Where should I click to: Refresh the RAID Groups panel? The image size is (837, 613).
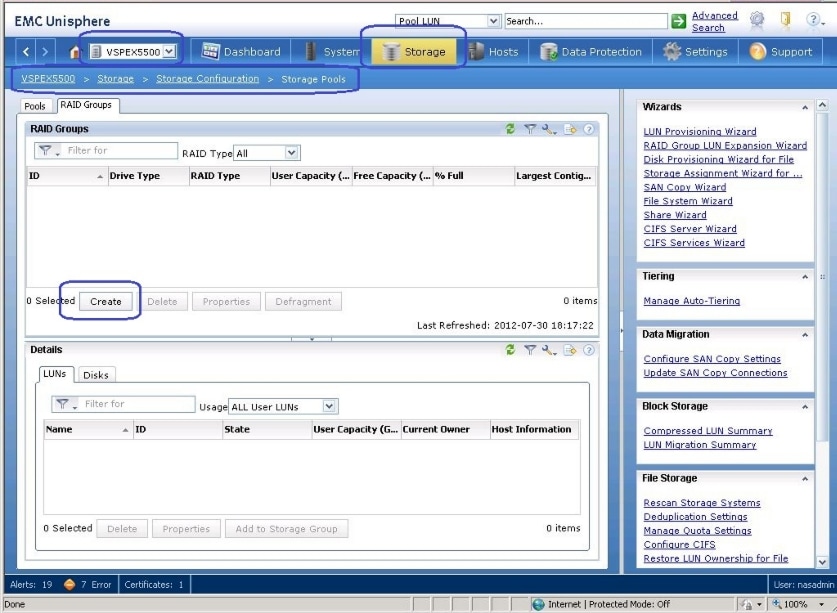point(511,129)
